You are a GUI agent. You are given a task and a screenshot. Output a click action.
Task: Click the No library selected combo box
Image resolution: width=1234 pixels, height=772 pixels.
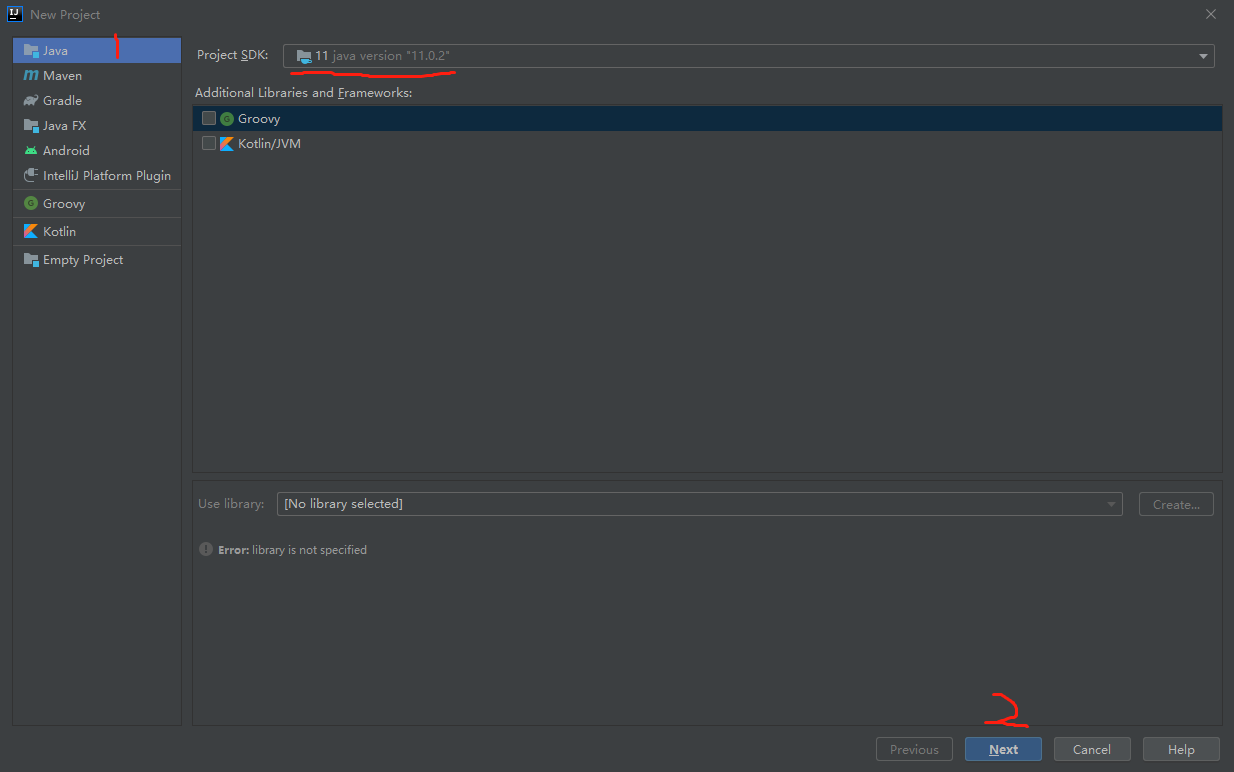[699, 504]
